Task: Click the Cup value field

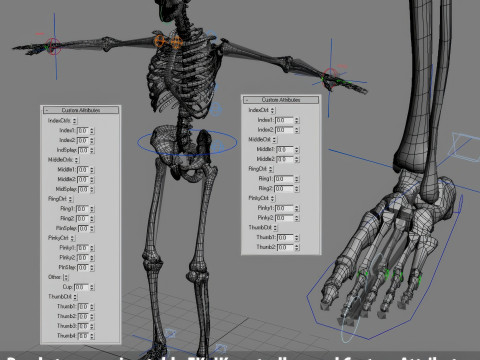Action: coord(81,287)
